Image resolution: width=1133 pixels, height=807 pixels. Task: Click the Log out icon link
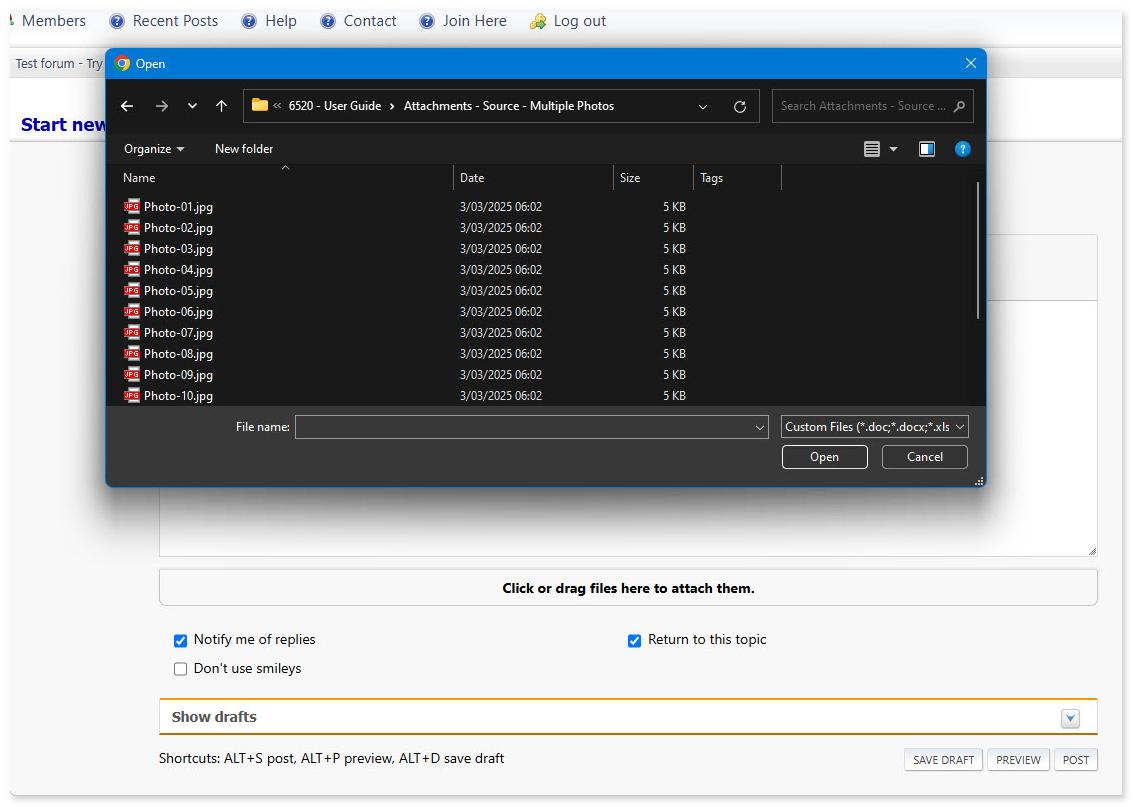coord(538,21)
